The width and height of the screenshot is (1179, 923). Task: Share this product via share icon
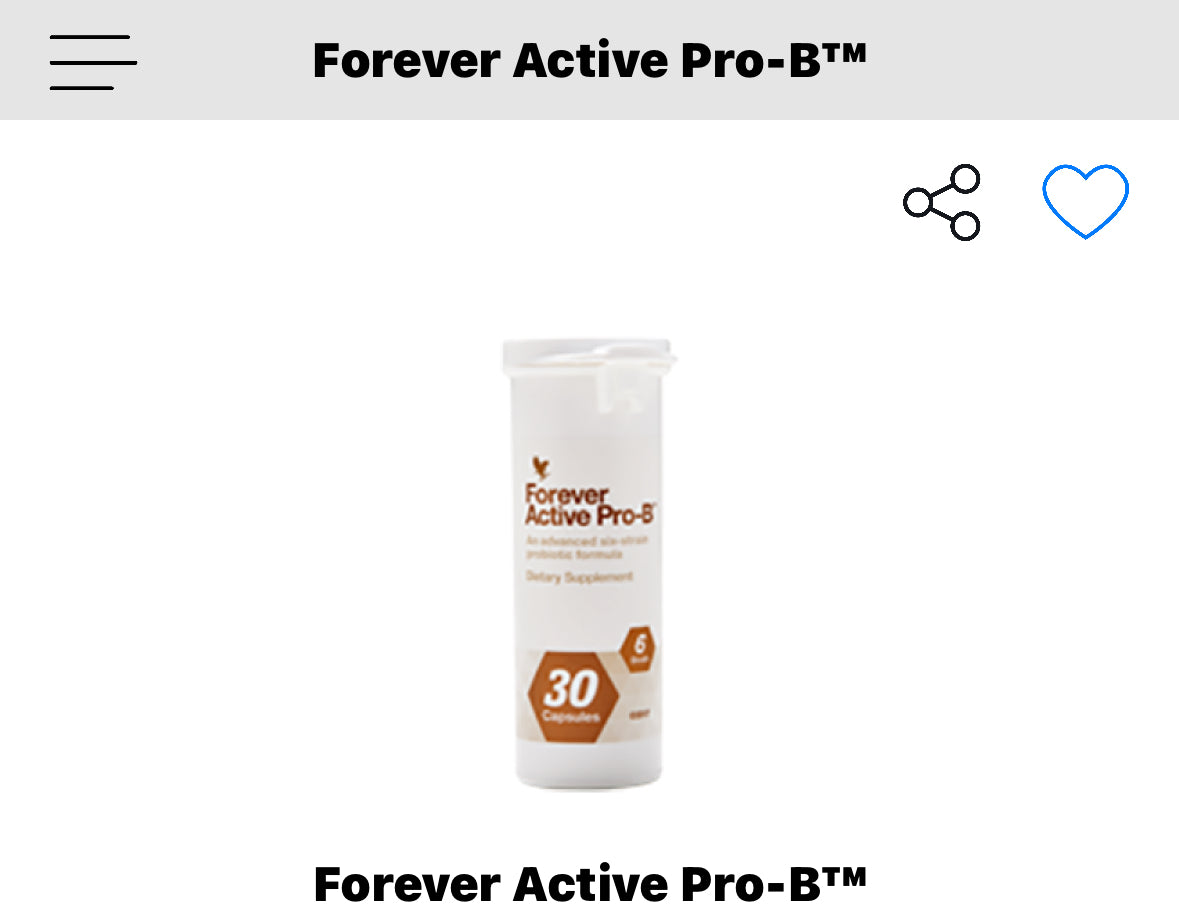click(942, 202)
